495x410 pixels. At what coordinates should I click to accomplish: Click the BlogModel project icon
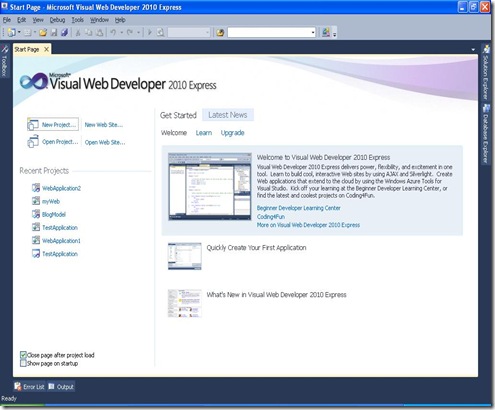(36, 214)
